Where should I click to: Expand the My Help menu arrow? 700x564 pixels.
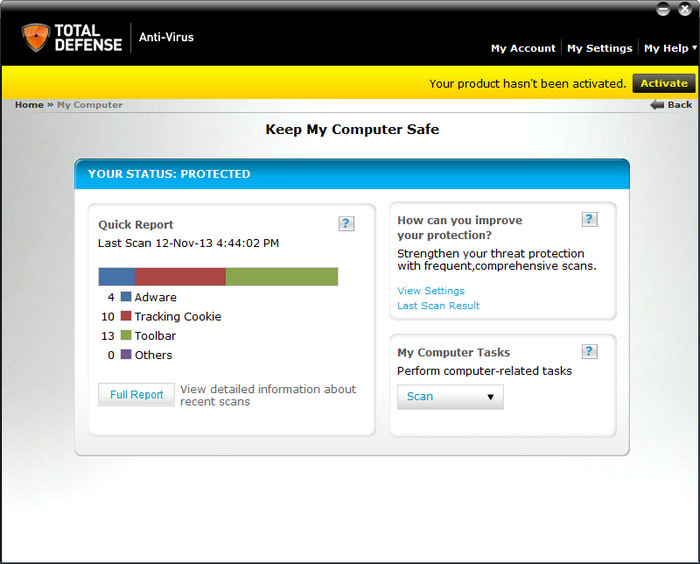tap(694, 48)
